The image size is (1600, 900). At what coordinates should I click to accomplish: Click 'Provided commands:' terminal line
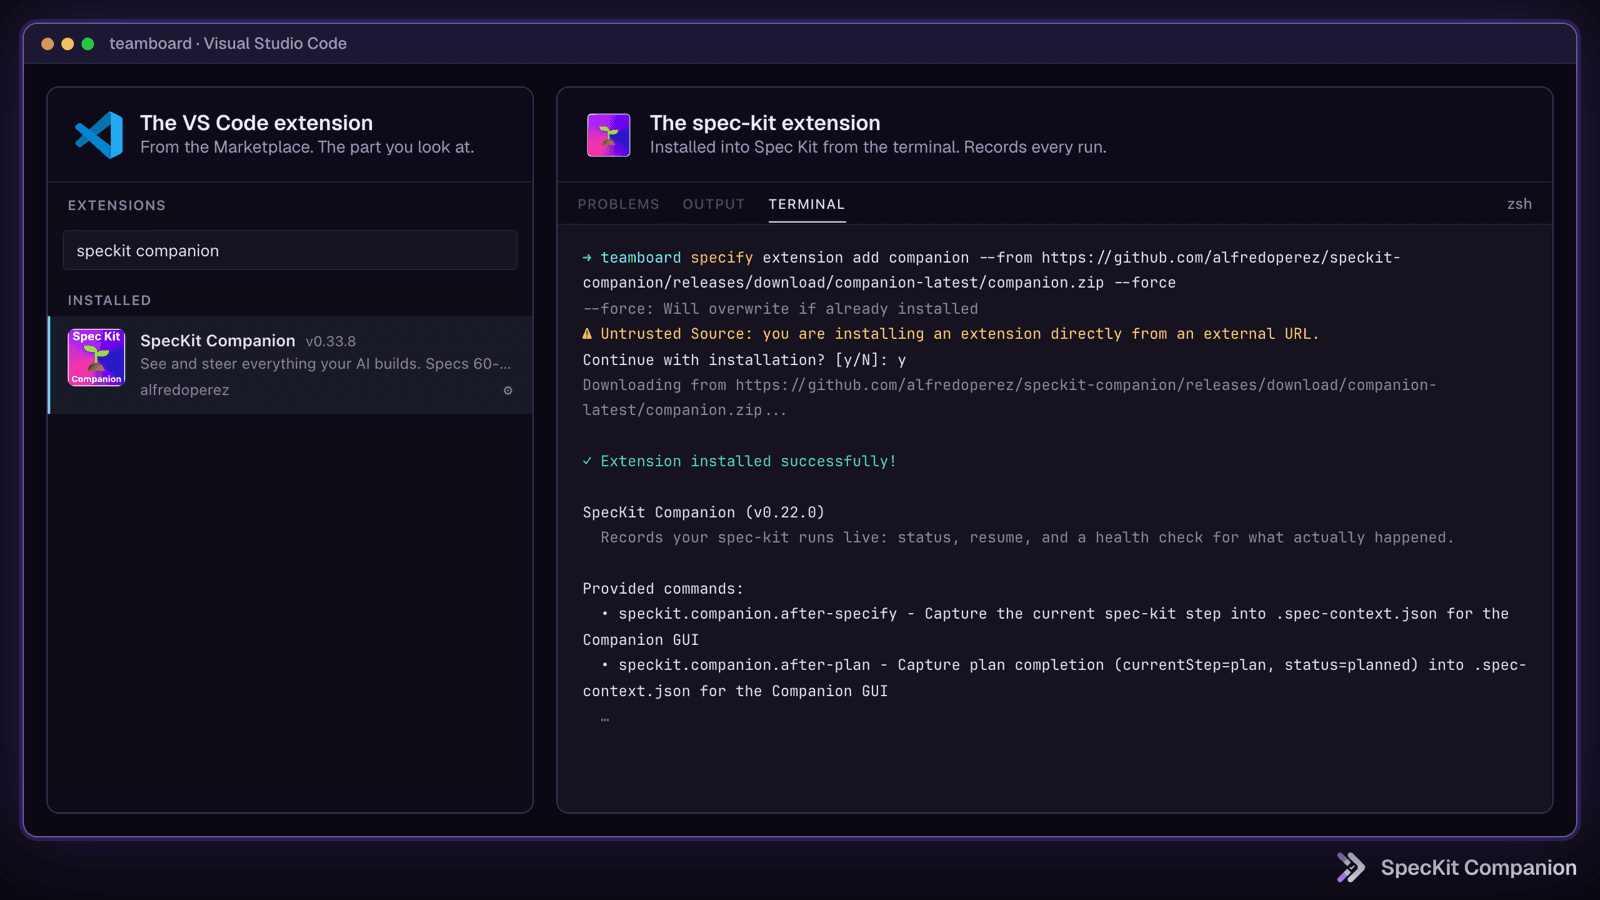pos(663,589)
